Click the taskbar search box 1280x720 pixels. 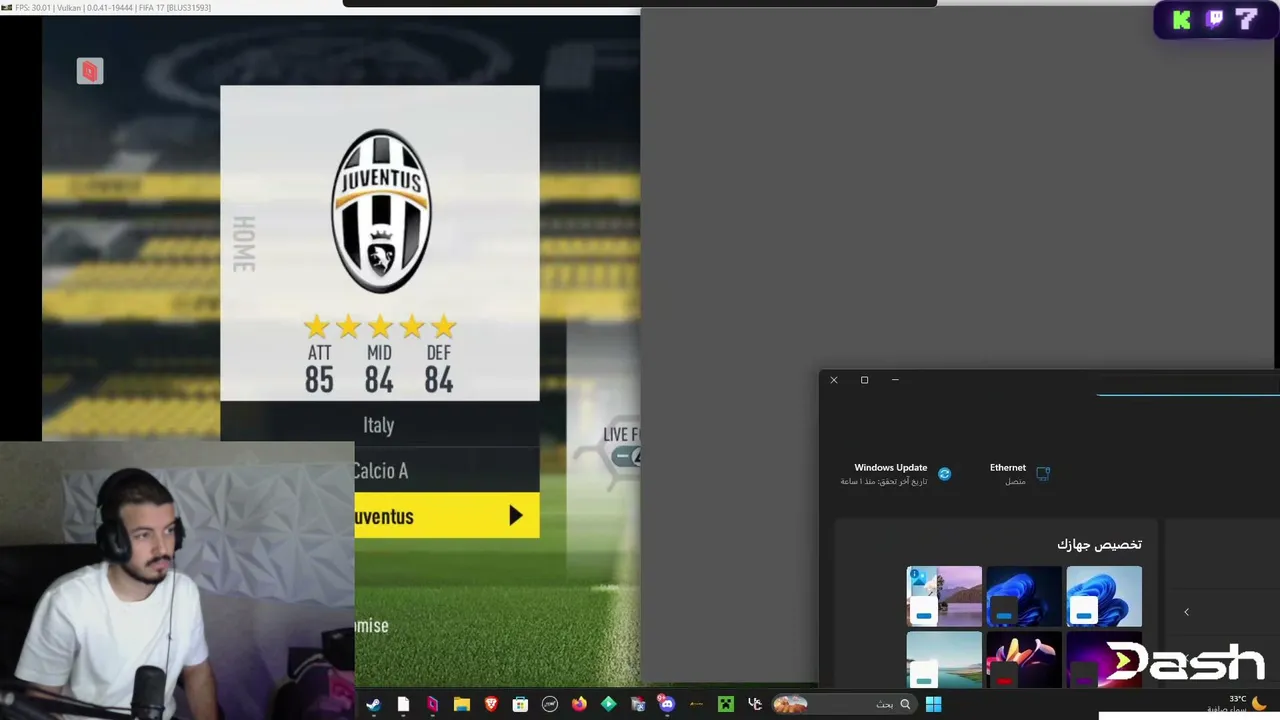[x=843, y=704]
